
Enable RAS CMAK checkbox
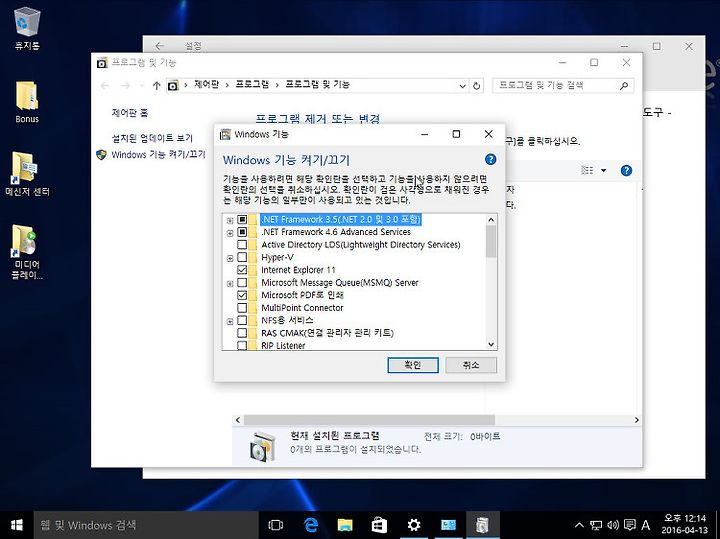click(x=242, y=333)
